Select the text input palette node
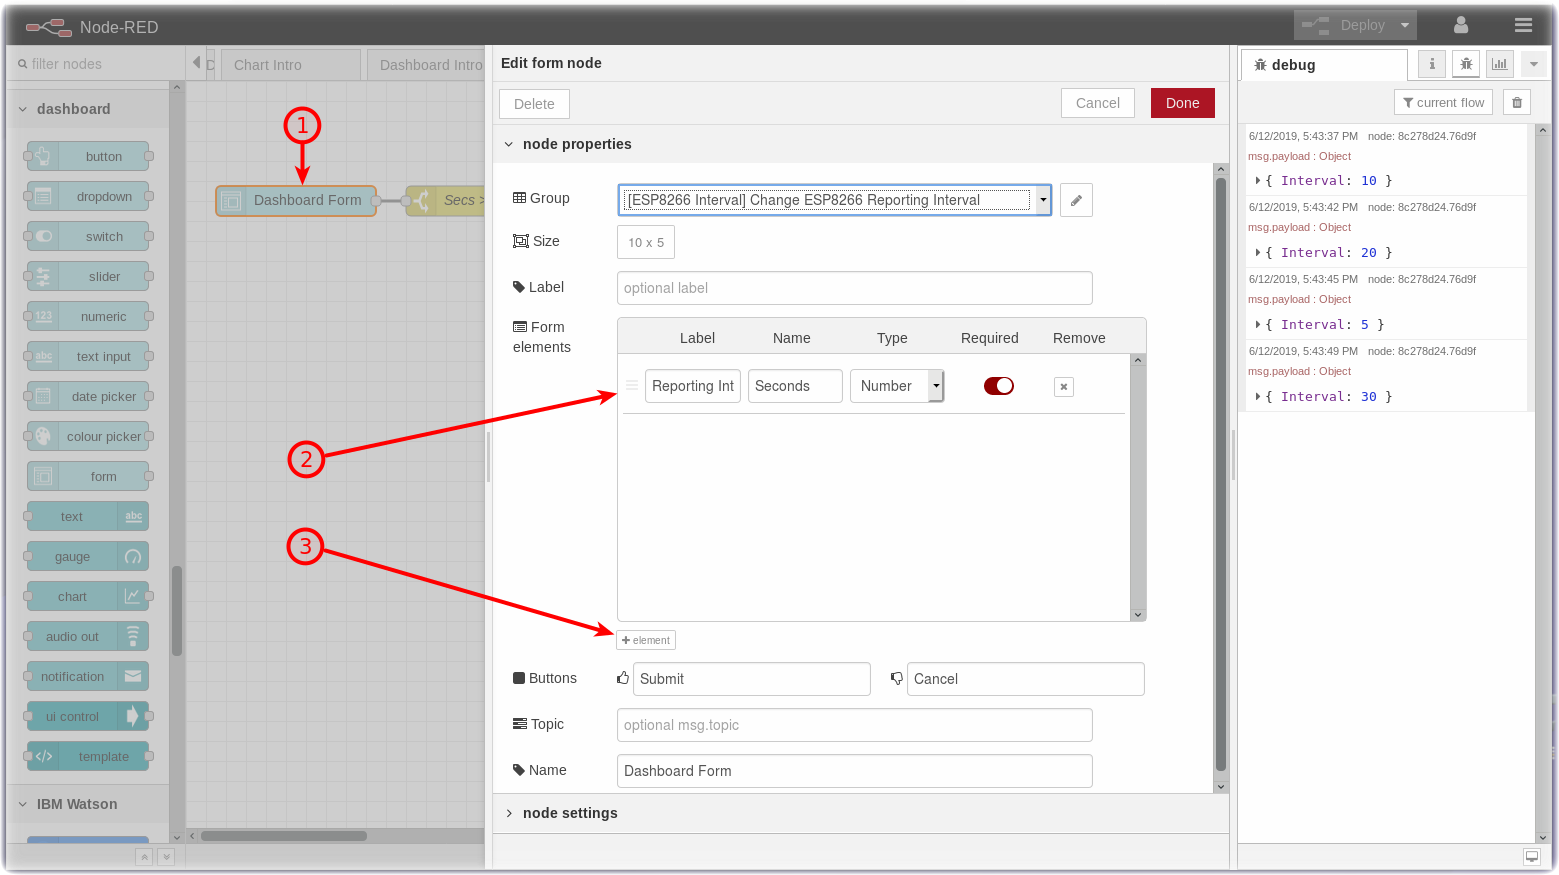The height and width of the screenshot is (875, 1559). pos(88,356)
